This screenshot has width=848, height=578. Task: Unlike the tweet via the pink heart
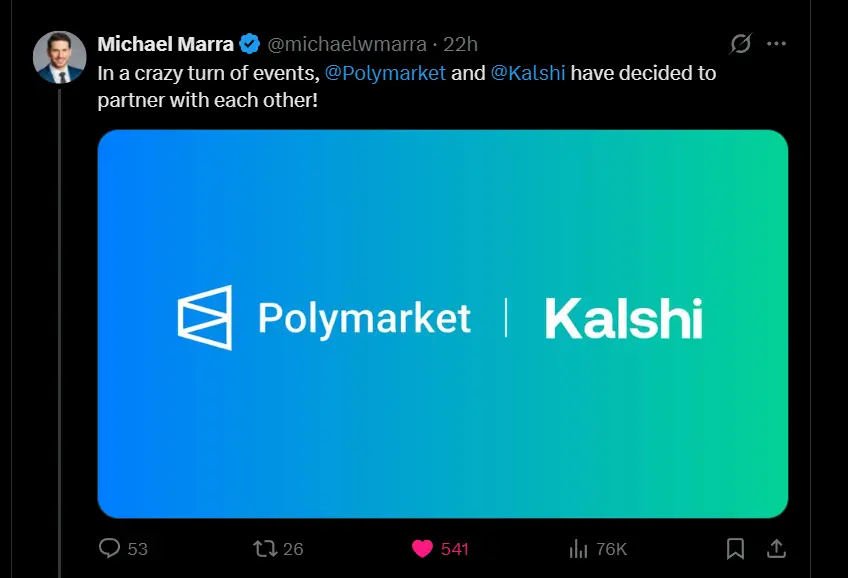click(x=422, y=548)
